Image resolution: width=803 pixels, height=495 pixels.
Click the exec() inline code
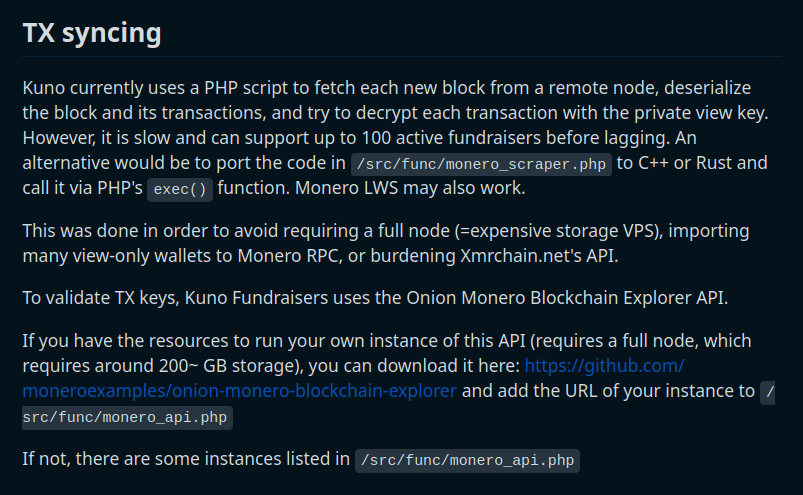[x=180, y=189]
